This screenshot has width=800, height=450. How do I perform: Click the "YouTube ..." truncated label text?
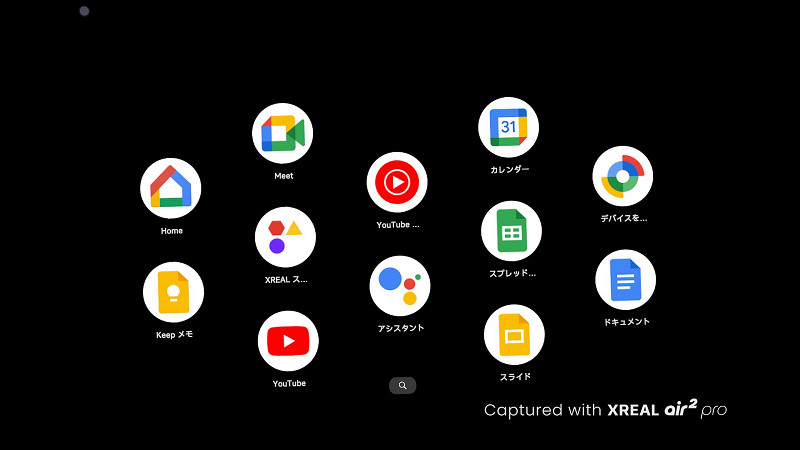398,225
